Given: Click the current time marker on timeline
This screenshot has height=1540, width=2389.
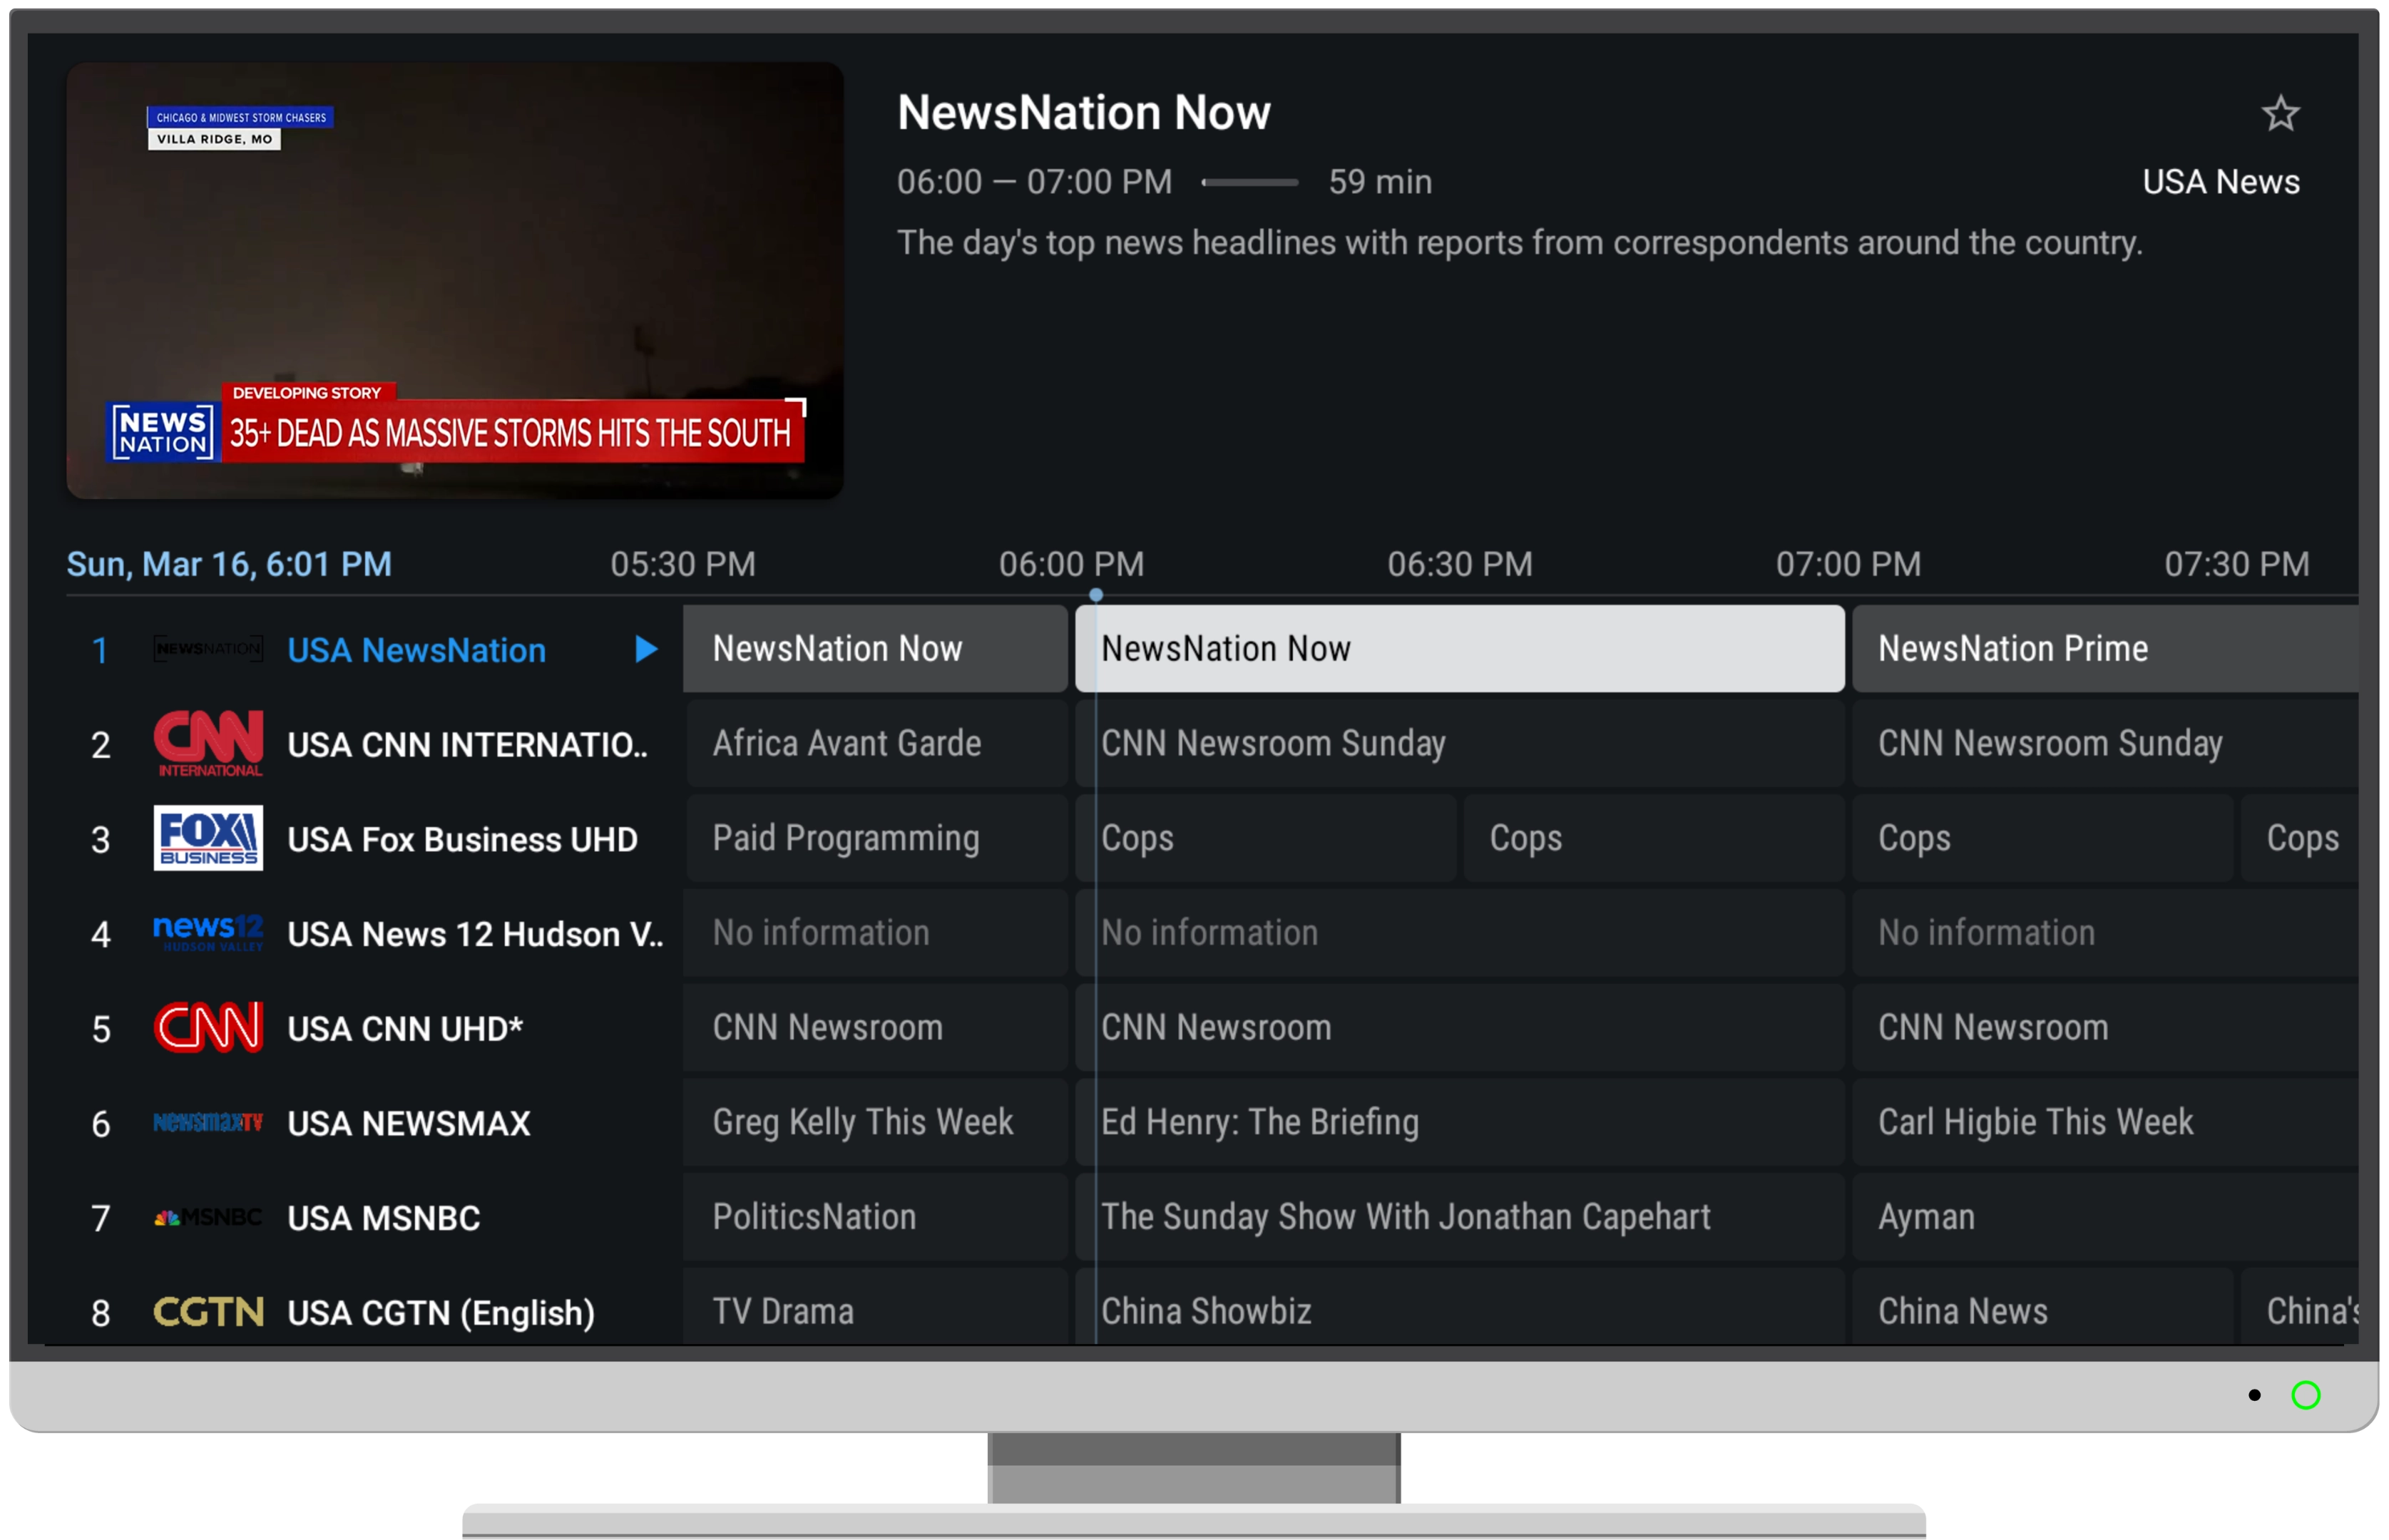Looking at the screenshot, I should pos(1096,595).
